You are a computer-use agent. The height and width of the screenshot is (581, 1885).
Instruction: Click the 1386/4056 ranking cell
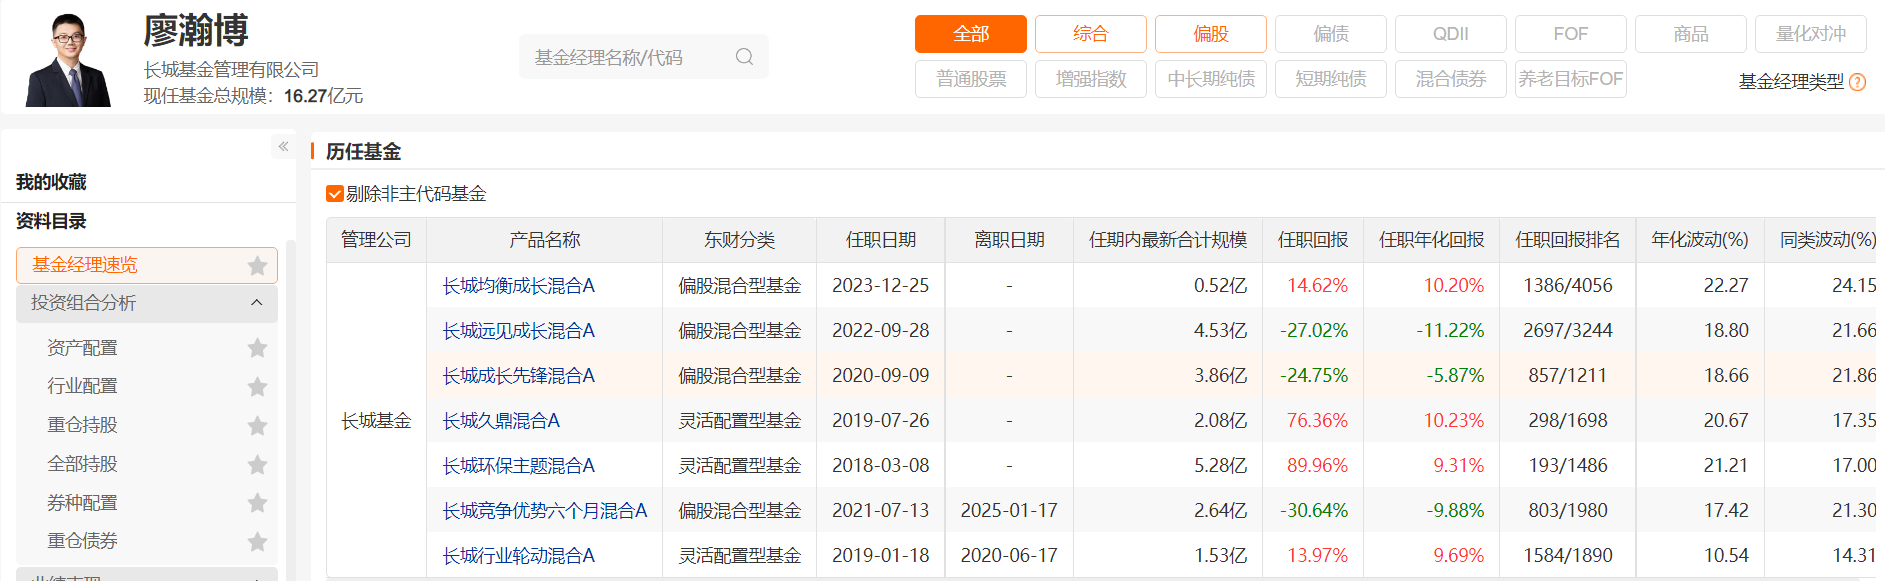[1568, 286]
